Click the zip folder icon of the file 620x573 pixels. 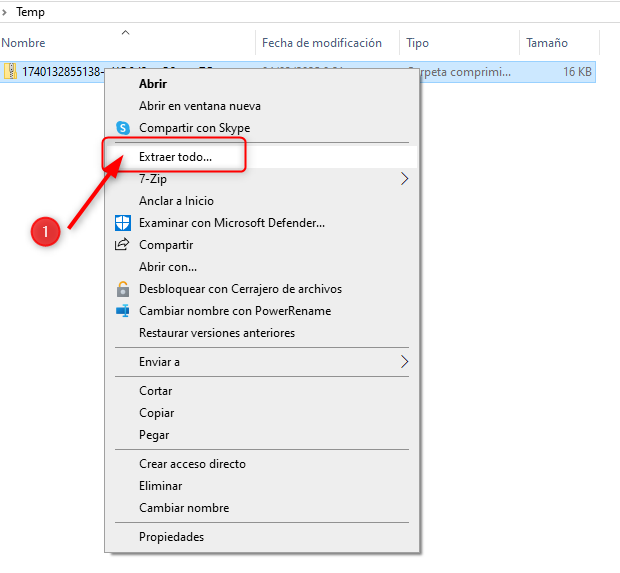point(11,72)
